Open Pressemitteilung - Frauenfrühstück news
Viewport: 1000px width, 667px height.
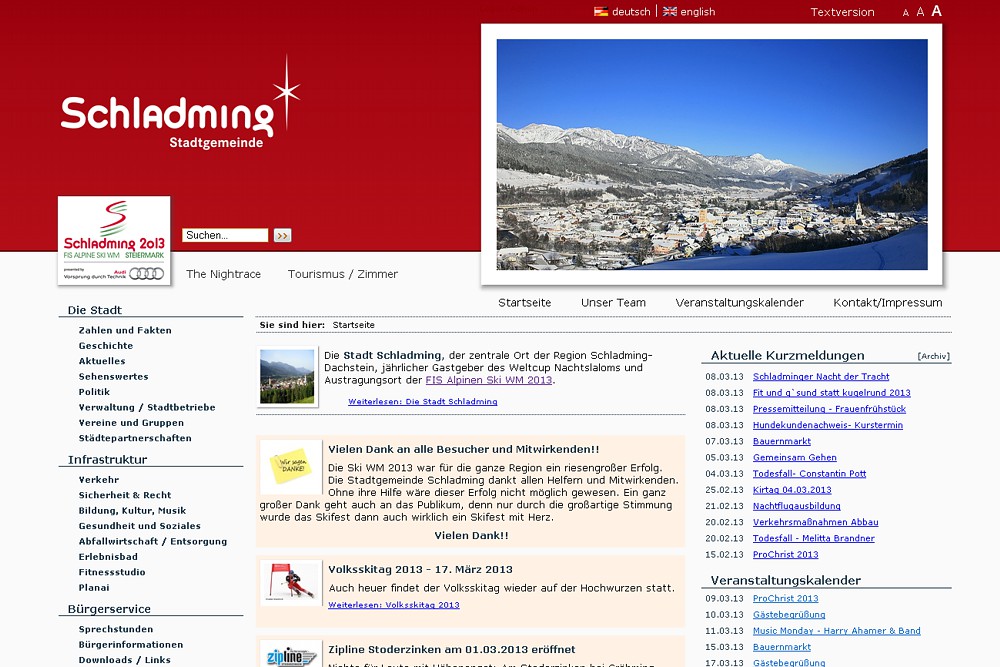coord(829,409)
